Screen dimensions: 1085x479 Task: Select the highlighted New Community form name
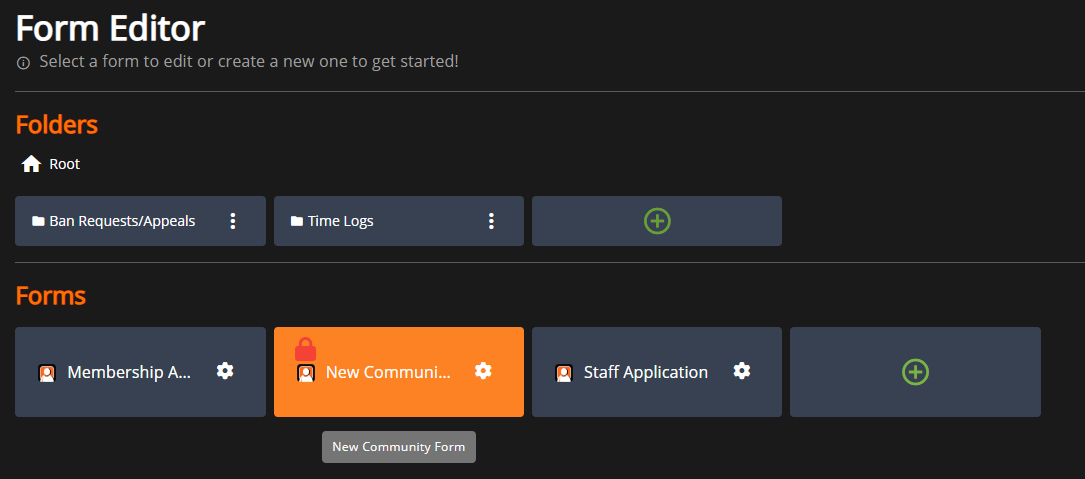point(388,372)
